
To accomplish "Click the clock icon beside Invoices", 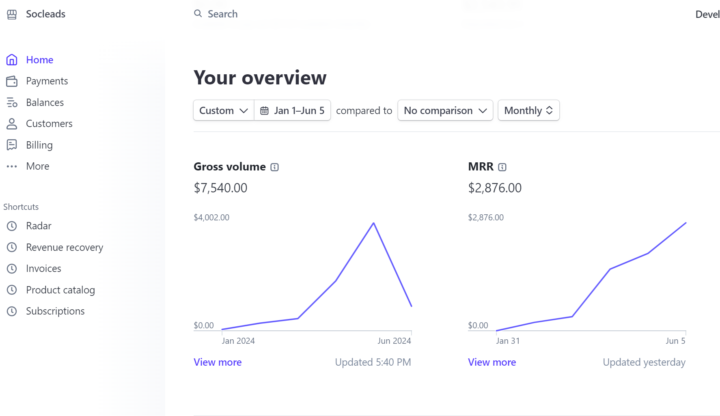I will [12, 269].
